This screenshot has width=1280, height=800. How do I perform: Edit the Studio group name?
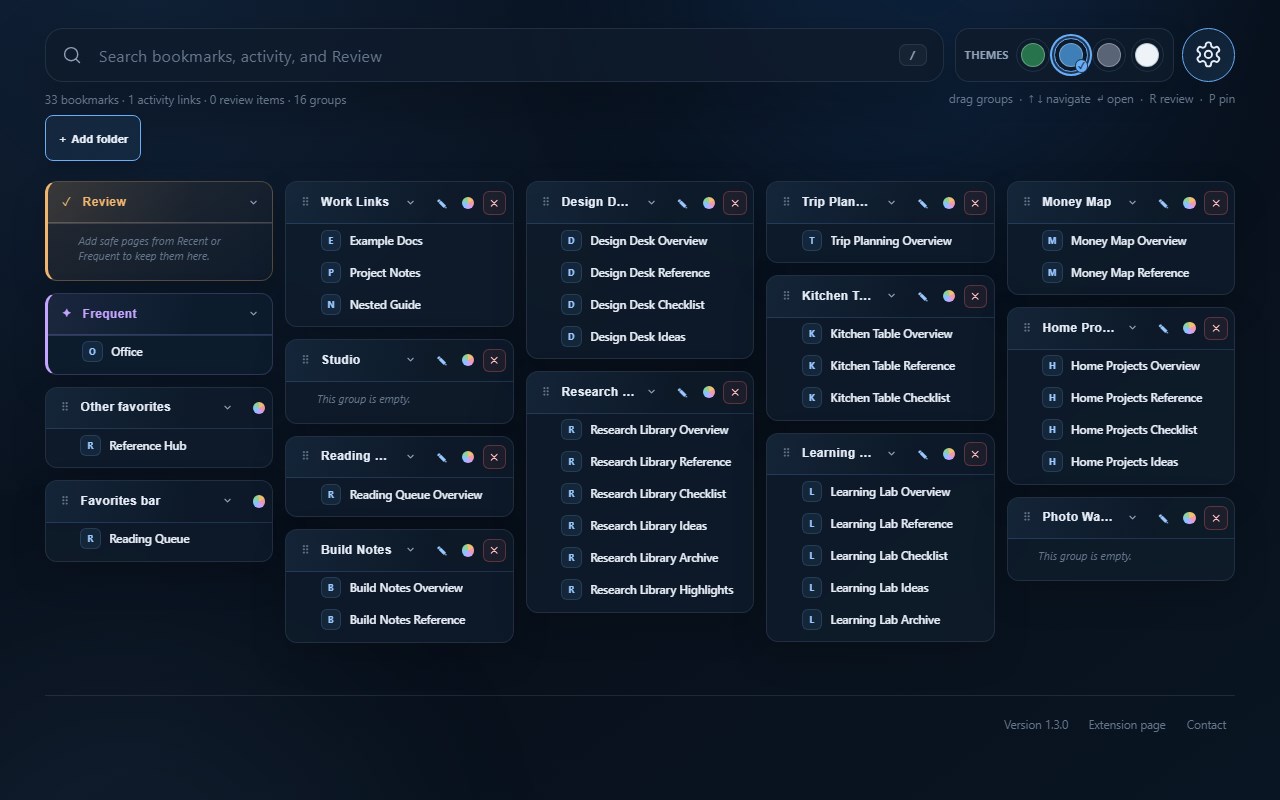click(x=441, y=360)
